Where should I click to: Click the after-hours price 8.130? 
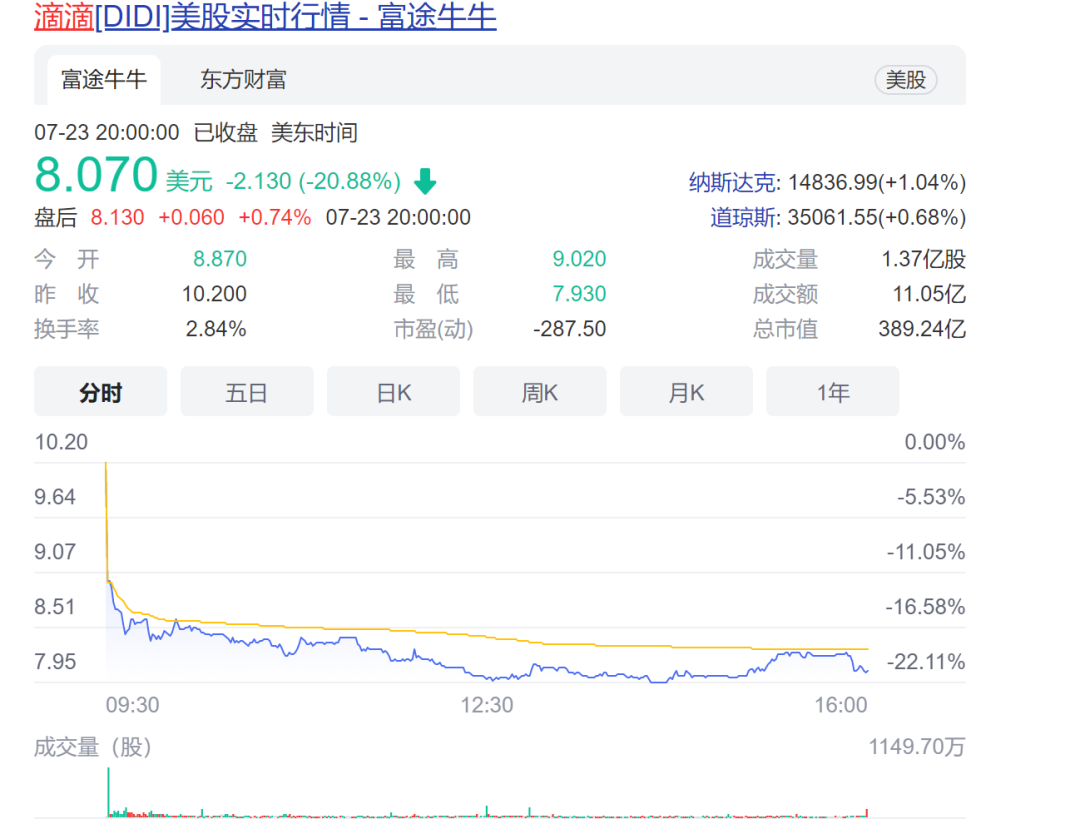pos(117,218)
